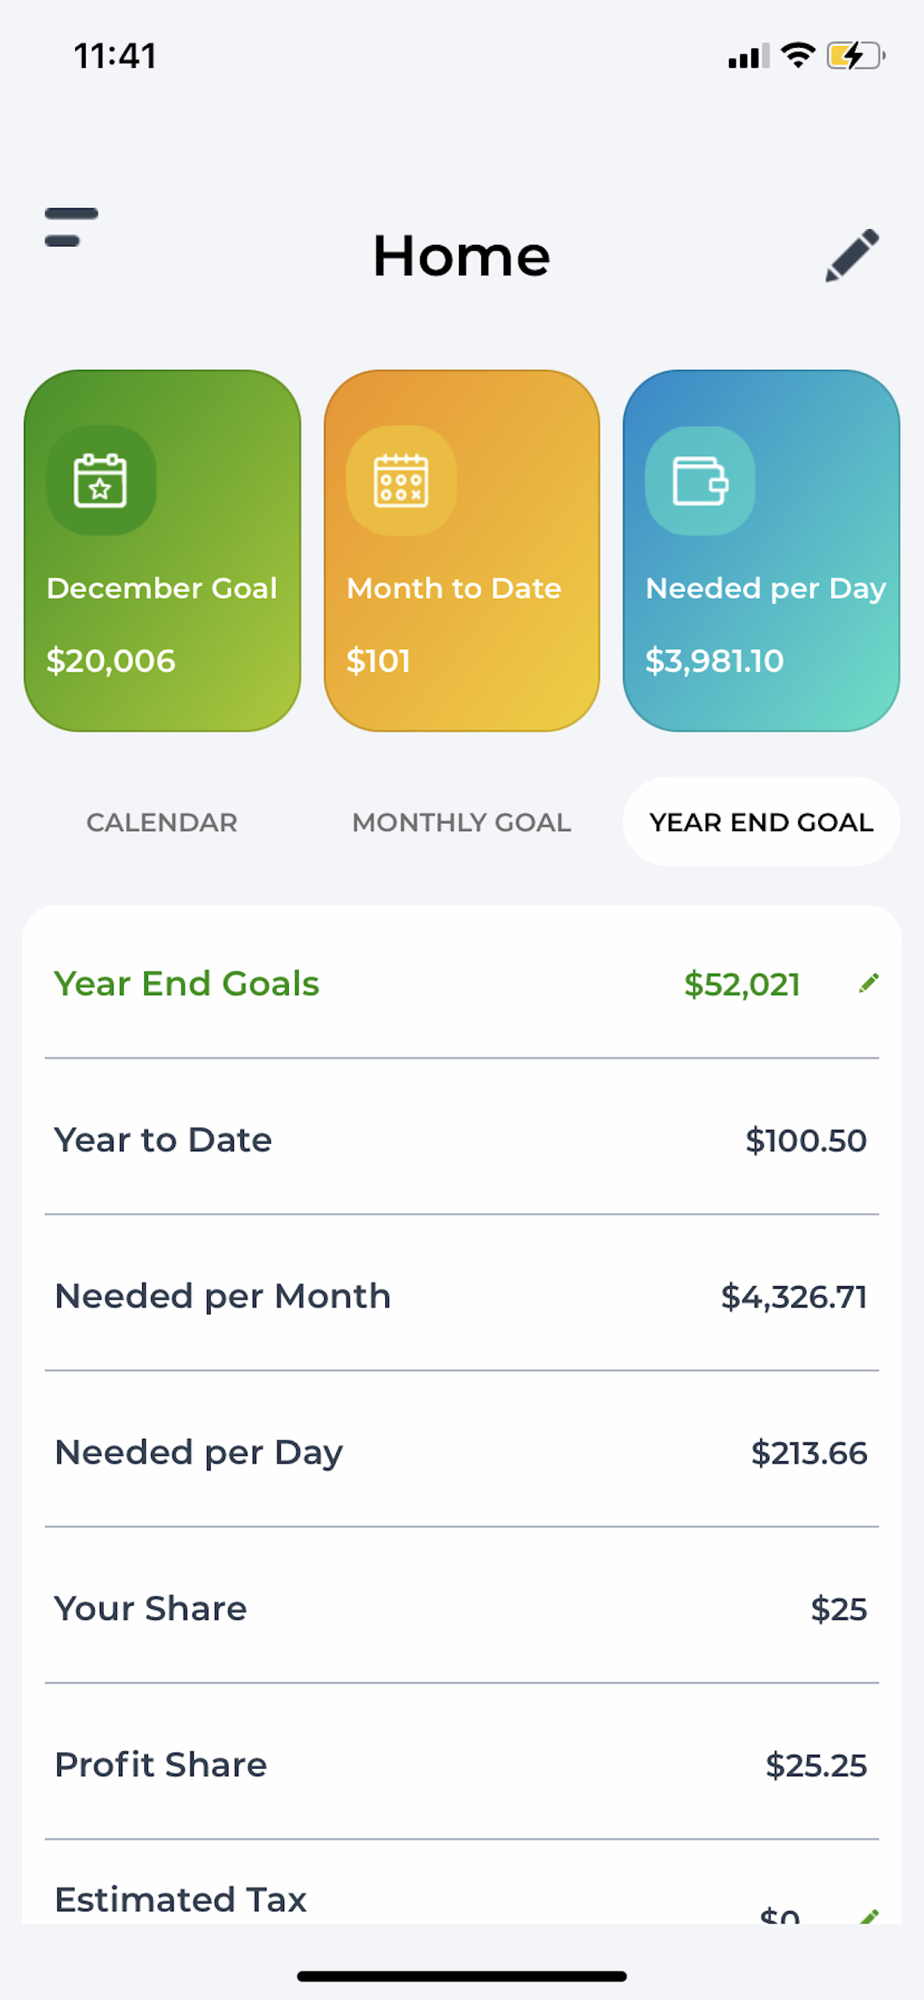Open the hamburger side menu
924x2000 pixels.
pyautogui.click(x=71, y=227)
